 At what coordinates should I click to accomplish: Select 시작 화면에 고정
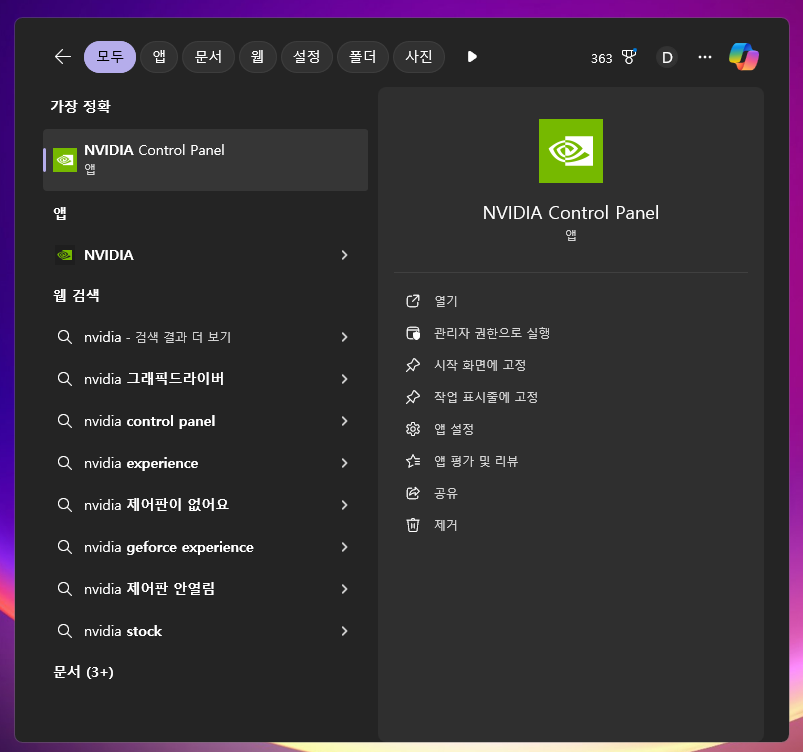click(480, 365)
